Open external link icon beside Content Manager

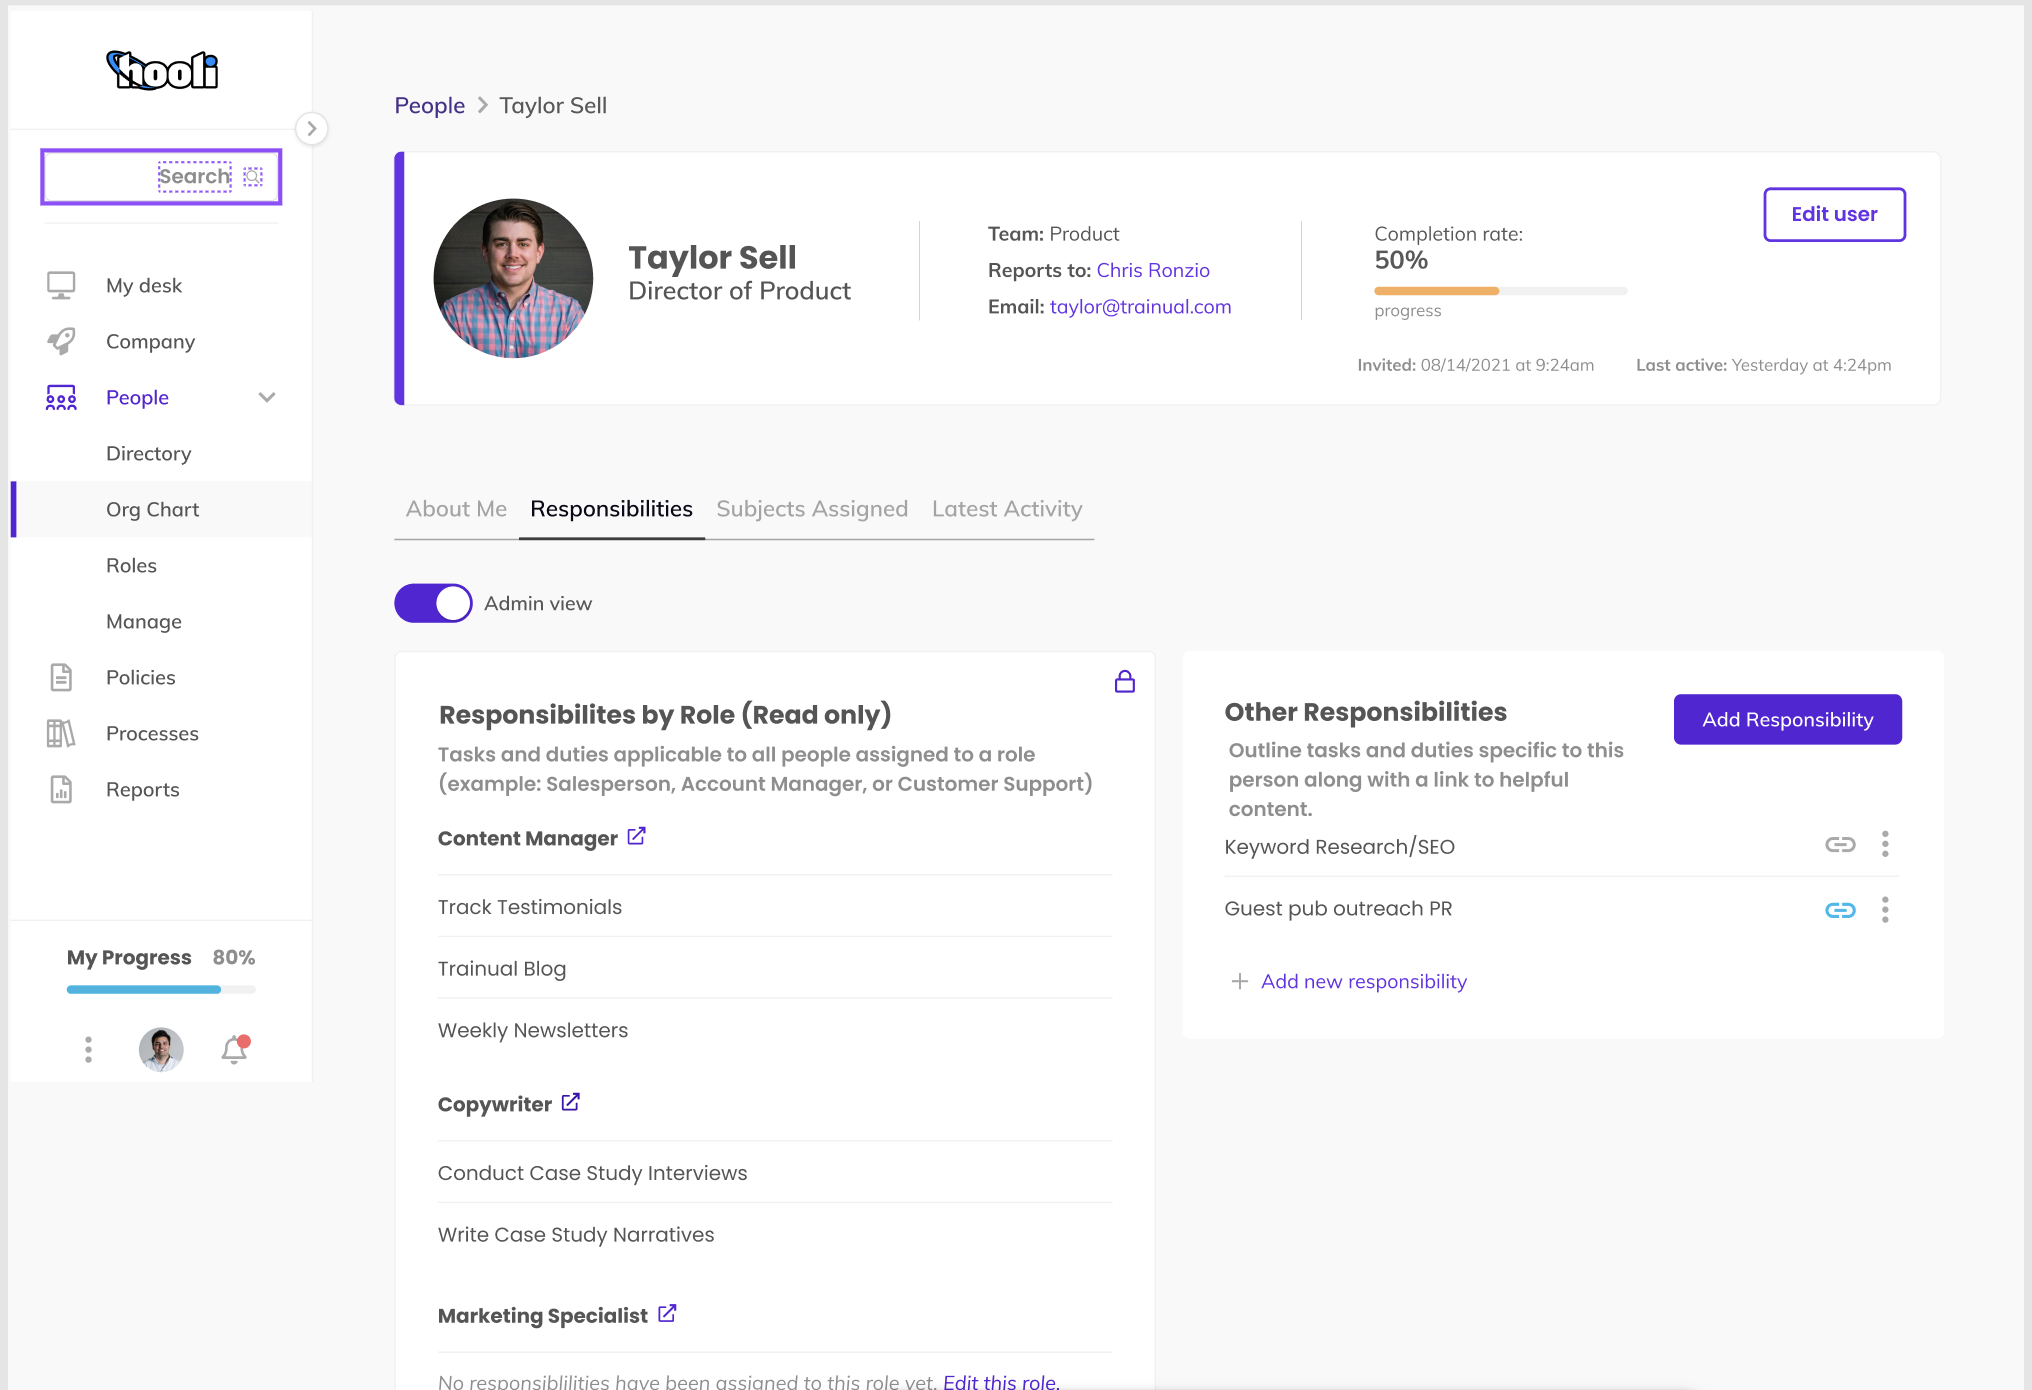coord(636,836)
